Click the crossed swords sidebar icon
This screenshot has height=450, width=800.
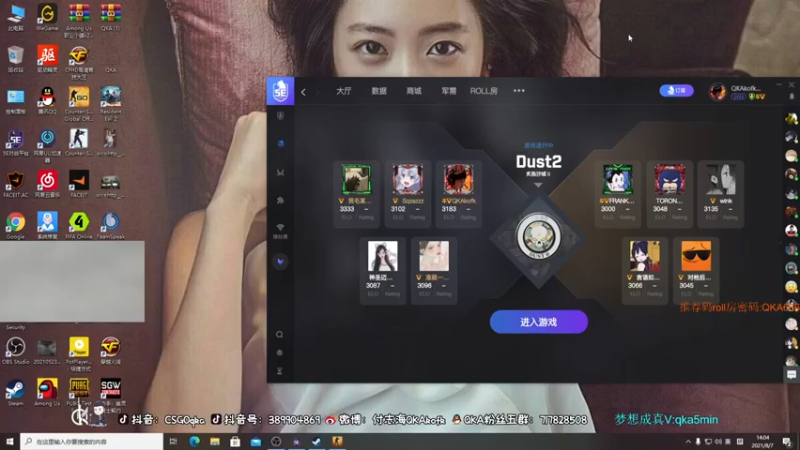tap(280, 172)
